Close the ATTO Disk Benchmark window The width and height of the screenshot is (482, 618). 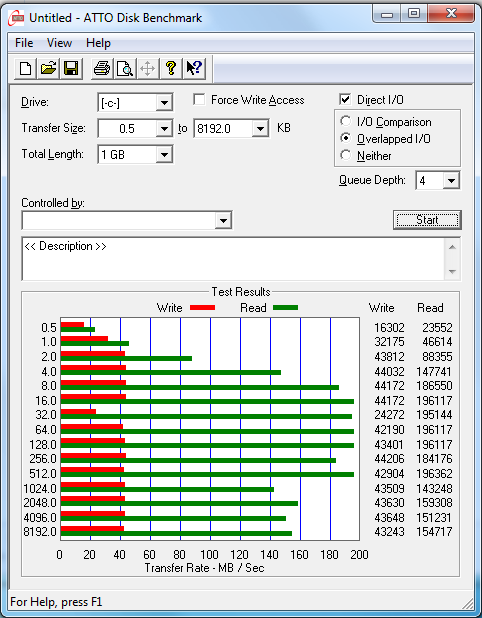pyautogui.click(x=451, y=15)
